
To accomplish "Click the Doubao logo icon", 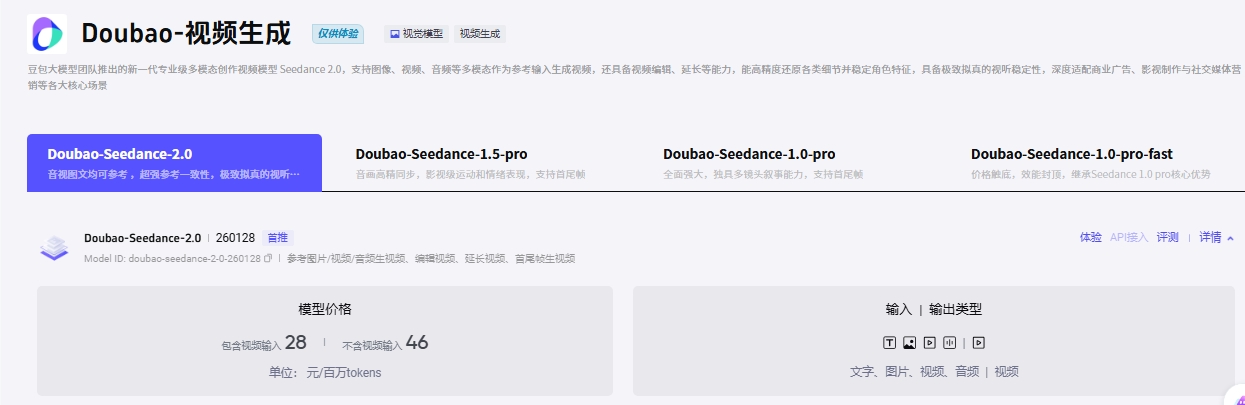I will [47, 34].
